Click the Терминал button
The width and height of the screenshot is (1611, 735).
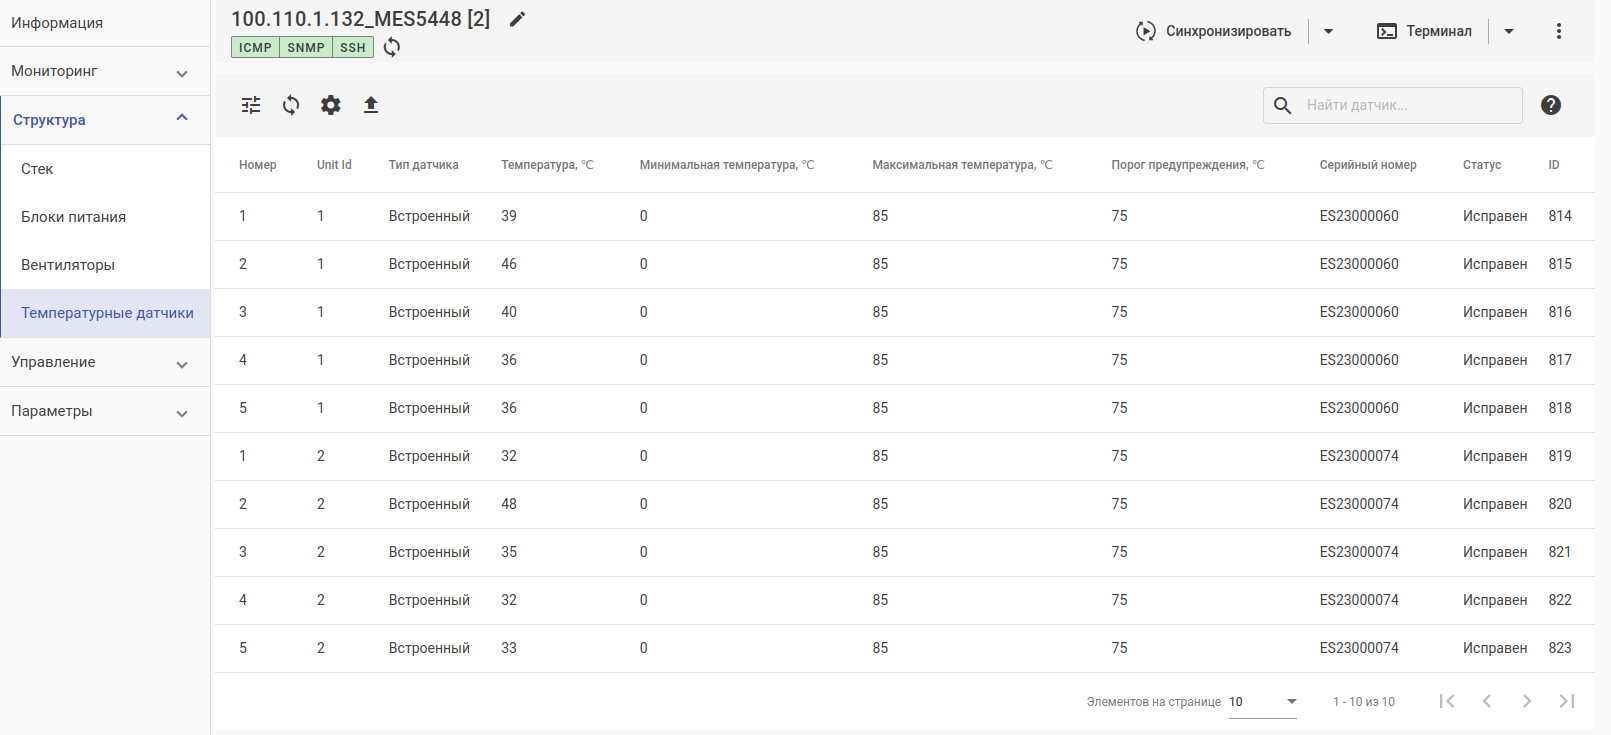click(1425, 31)
